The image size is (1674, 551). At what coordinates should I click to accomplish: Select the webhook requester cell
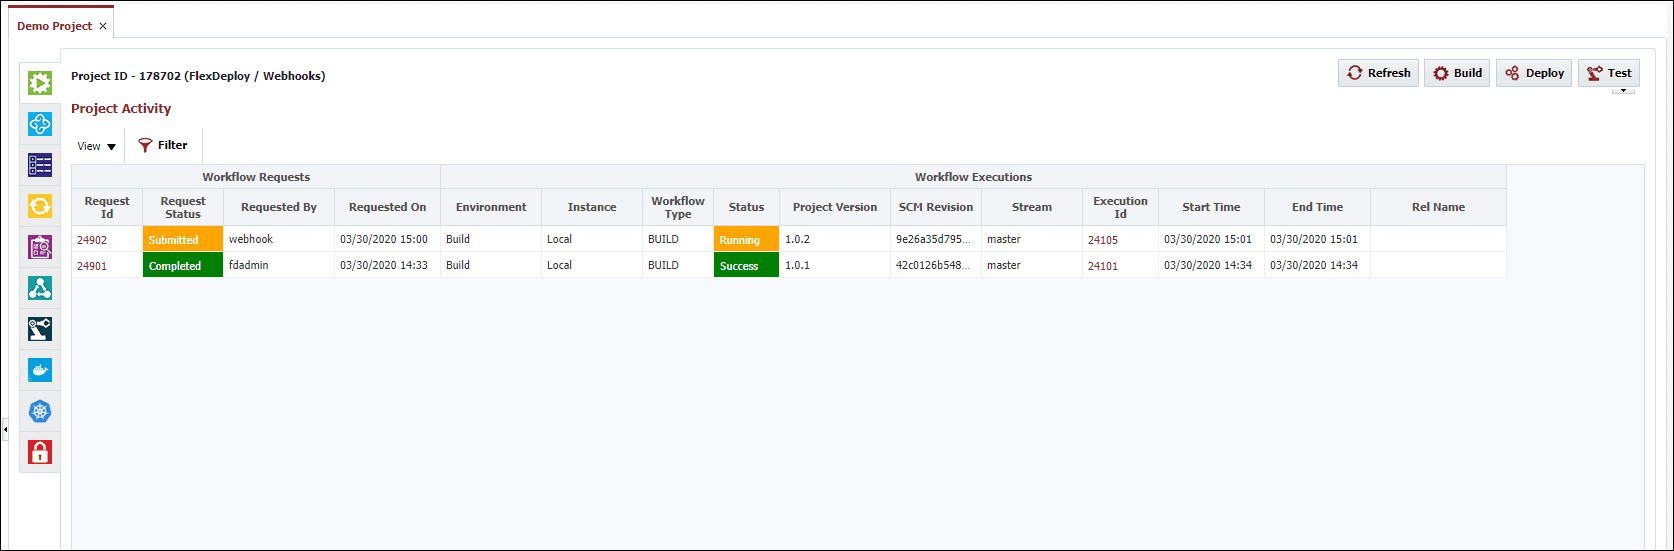pos(279,239)
